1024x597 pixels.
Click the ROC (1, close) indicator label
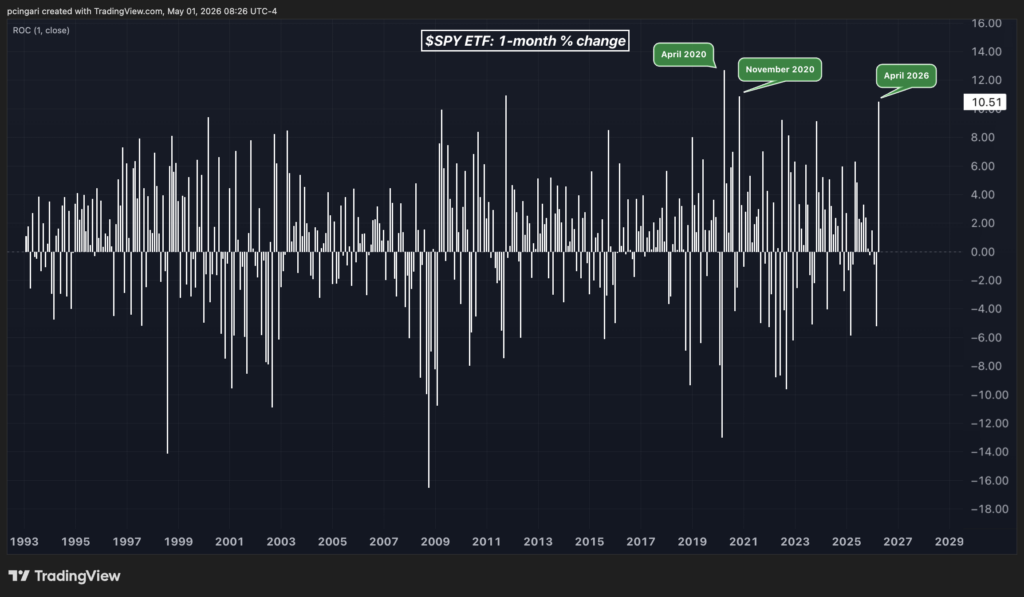coord(41,30)
